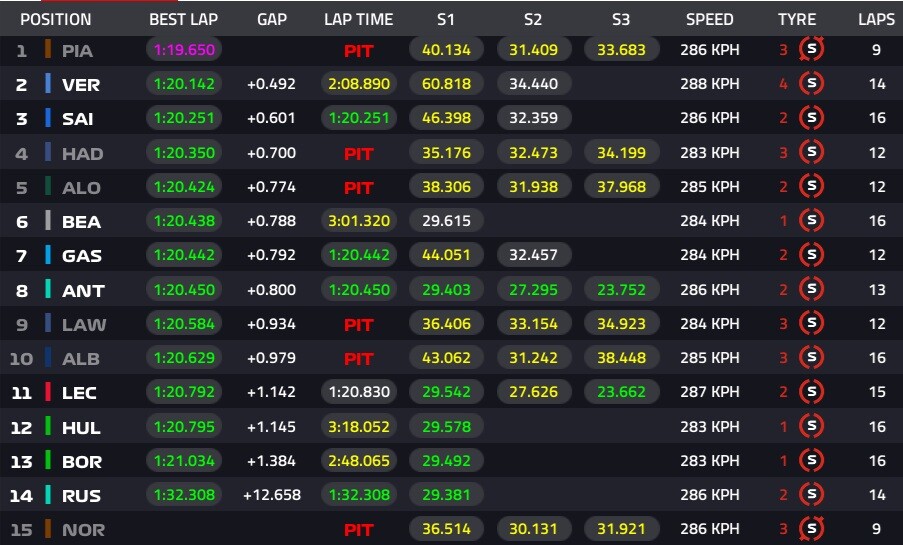Click the soft tyre icon in PIA's row
The width and height of the screenshot is (903, 545).
click(811, 50)
